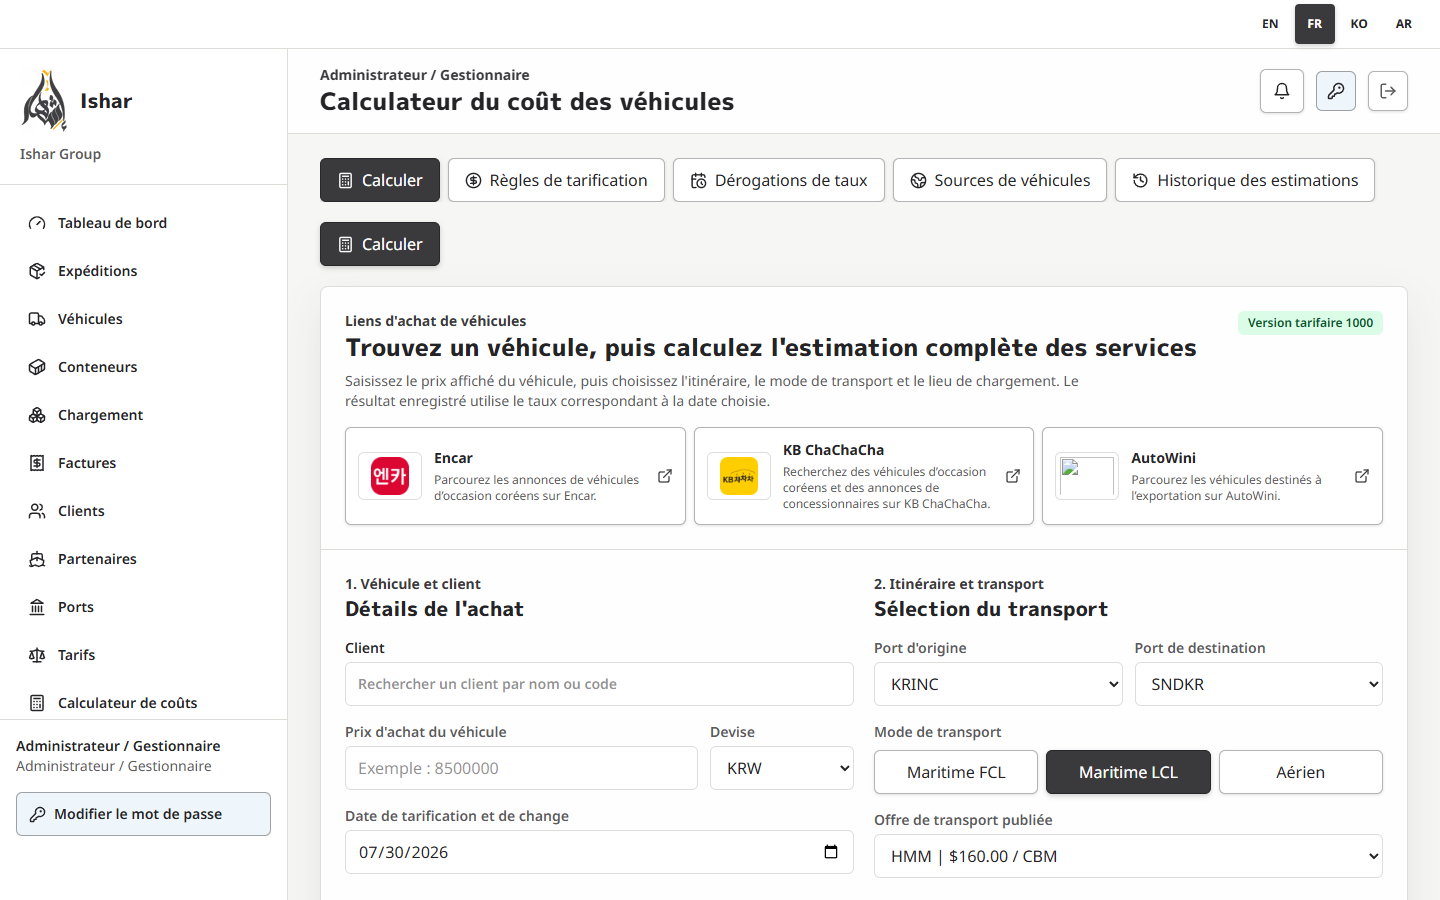
Task: Open the AutoWini export vehicles card
Action: (x=1212, y=476)
